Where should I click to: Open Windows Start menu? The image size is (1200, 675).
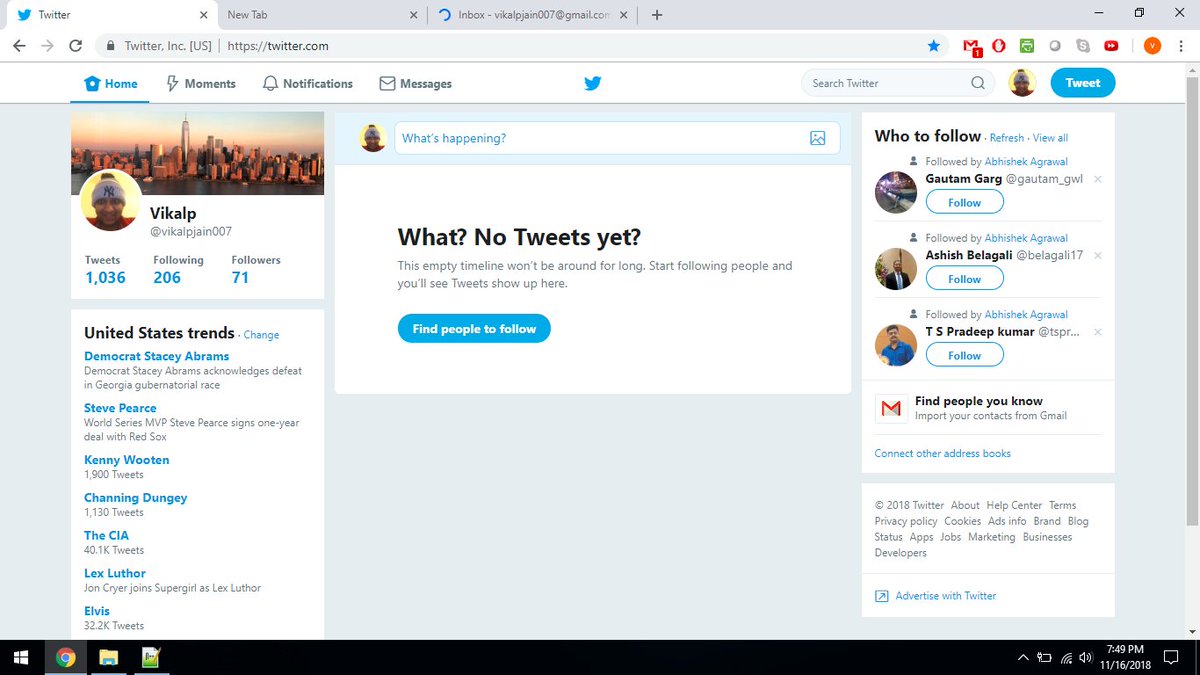coord(20,657)
